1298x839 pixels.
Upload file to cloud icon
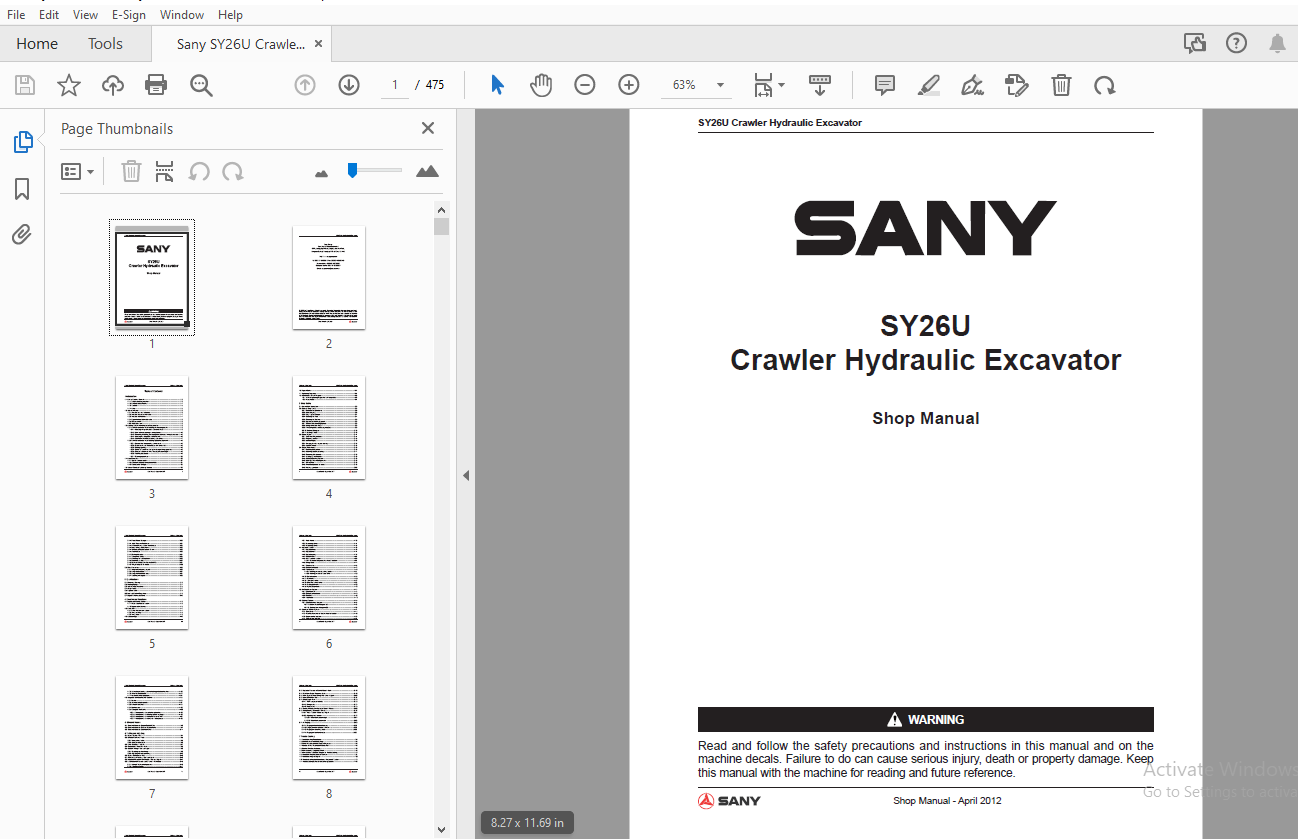(x=113, y=85)
